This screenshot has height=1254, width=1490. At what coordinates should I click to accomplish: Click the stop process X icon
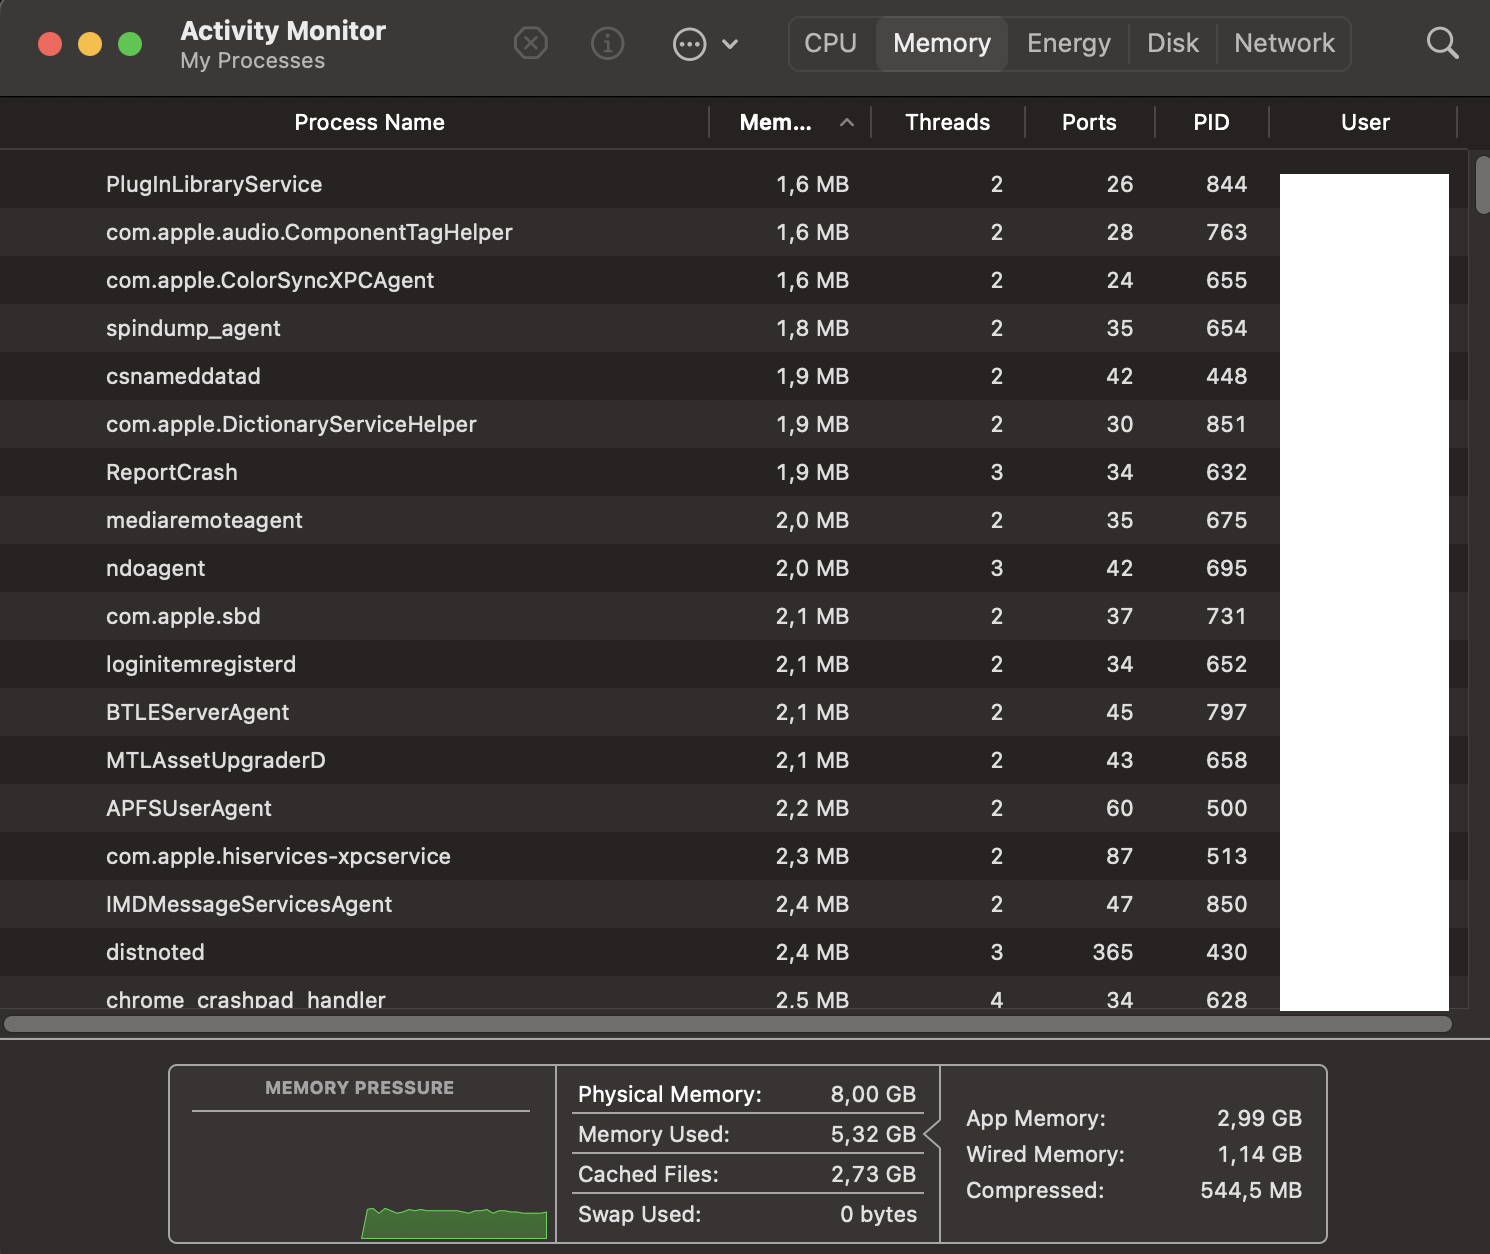click(531, 44)
